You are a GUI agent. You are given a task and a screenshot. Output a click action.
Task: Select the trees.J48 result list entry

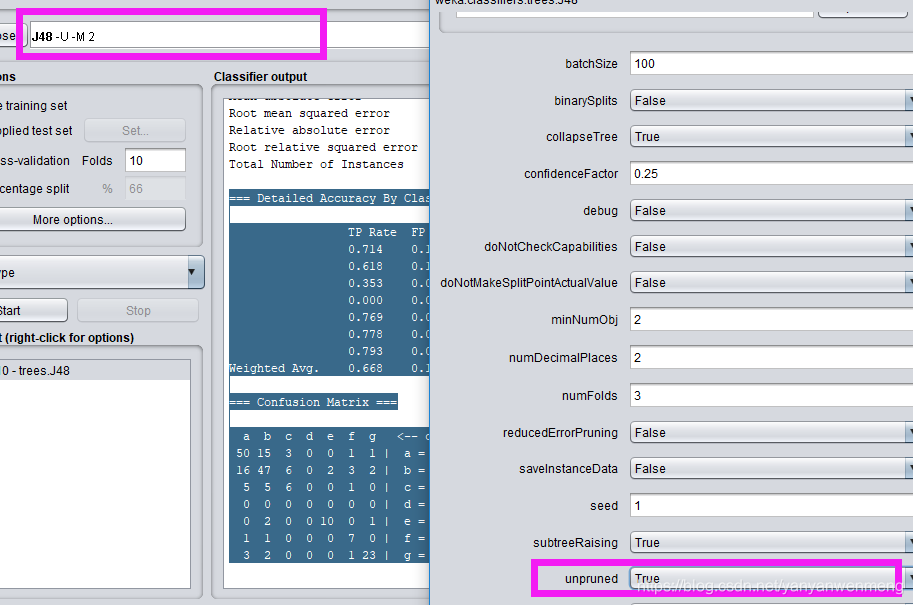pos(95,370)
